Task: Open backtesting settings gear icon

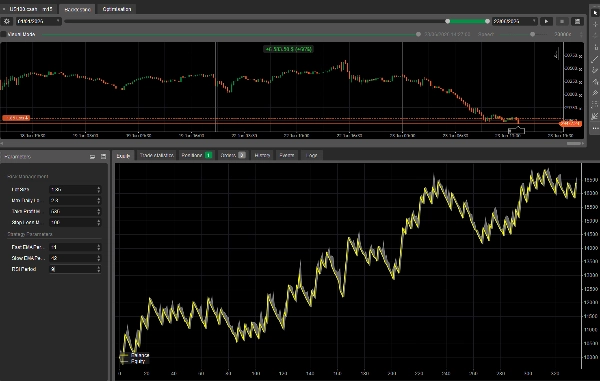Action: pyautogui.click(x=7, y=21)
